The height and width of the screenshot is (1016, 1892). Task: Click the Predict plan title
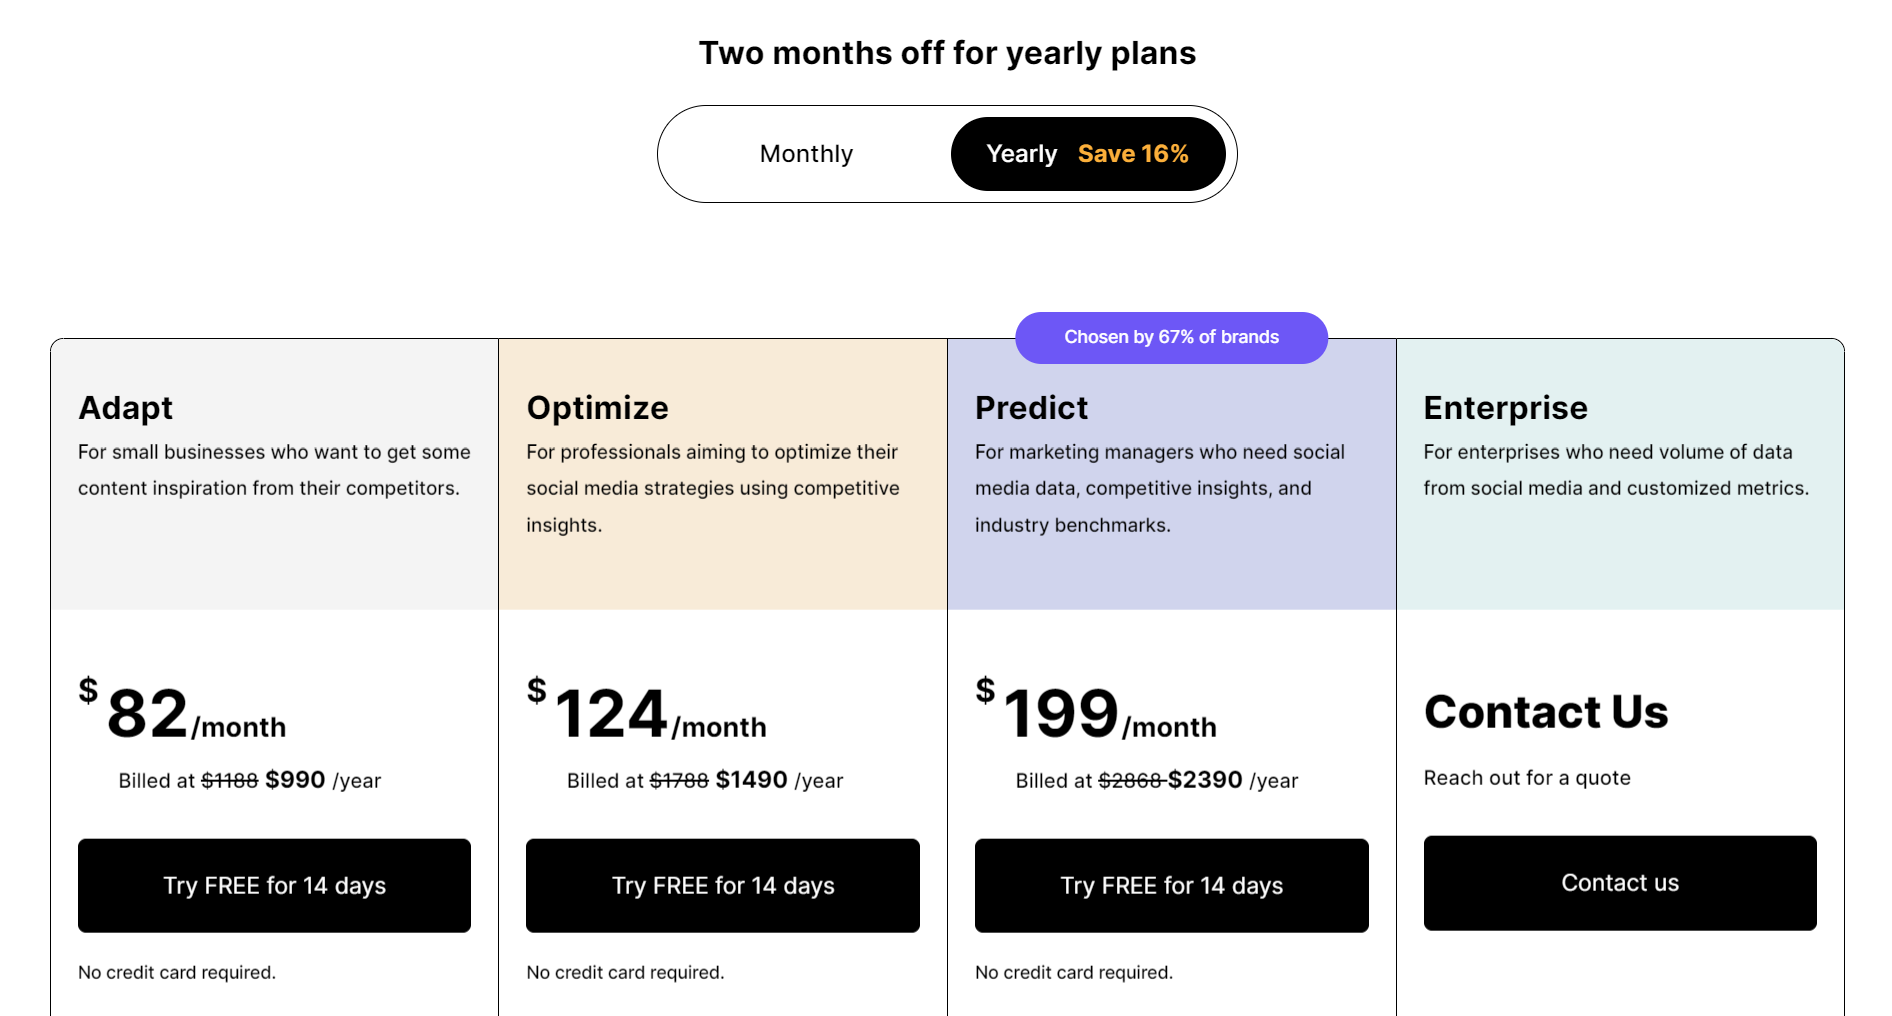point(1031,408)
